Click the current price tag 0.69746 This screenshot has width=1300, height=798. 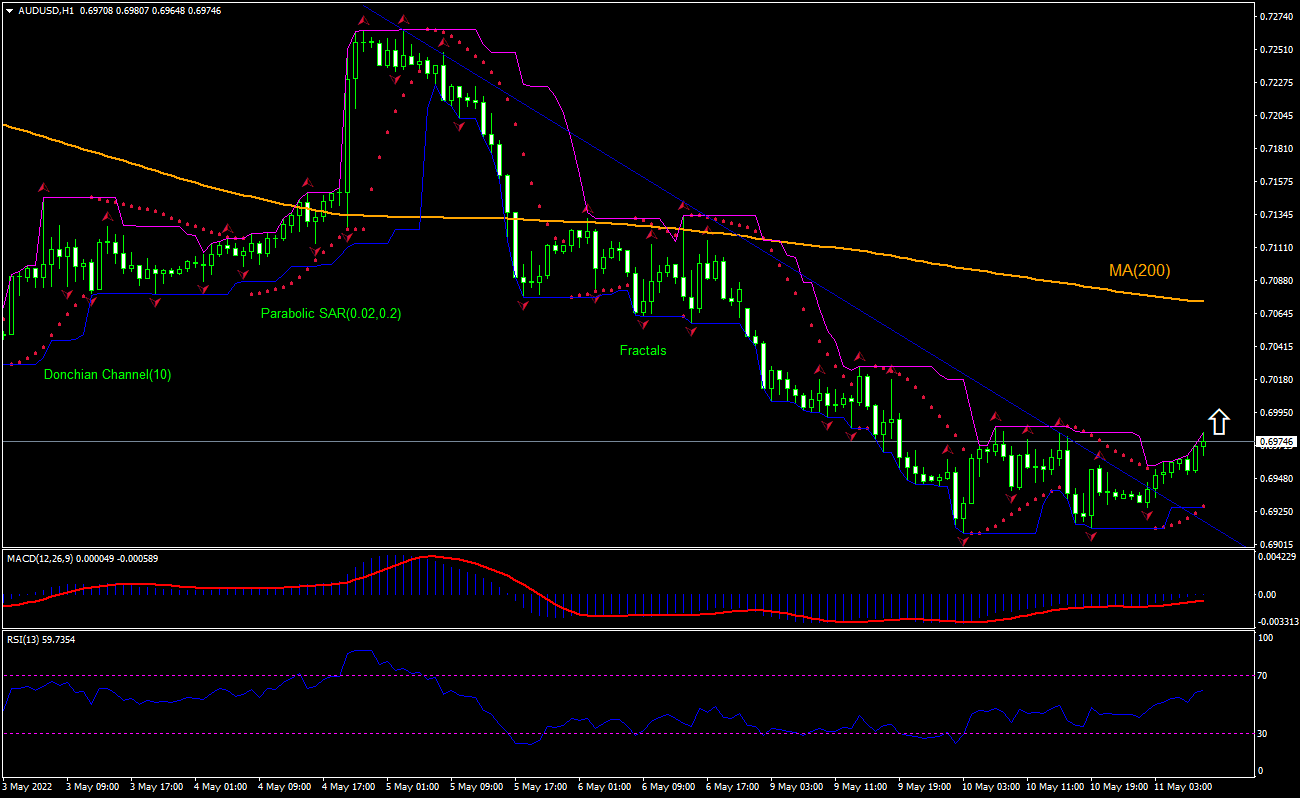pos(1276,442)
